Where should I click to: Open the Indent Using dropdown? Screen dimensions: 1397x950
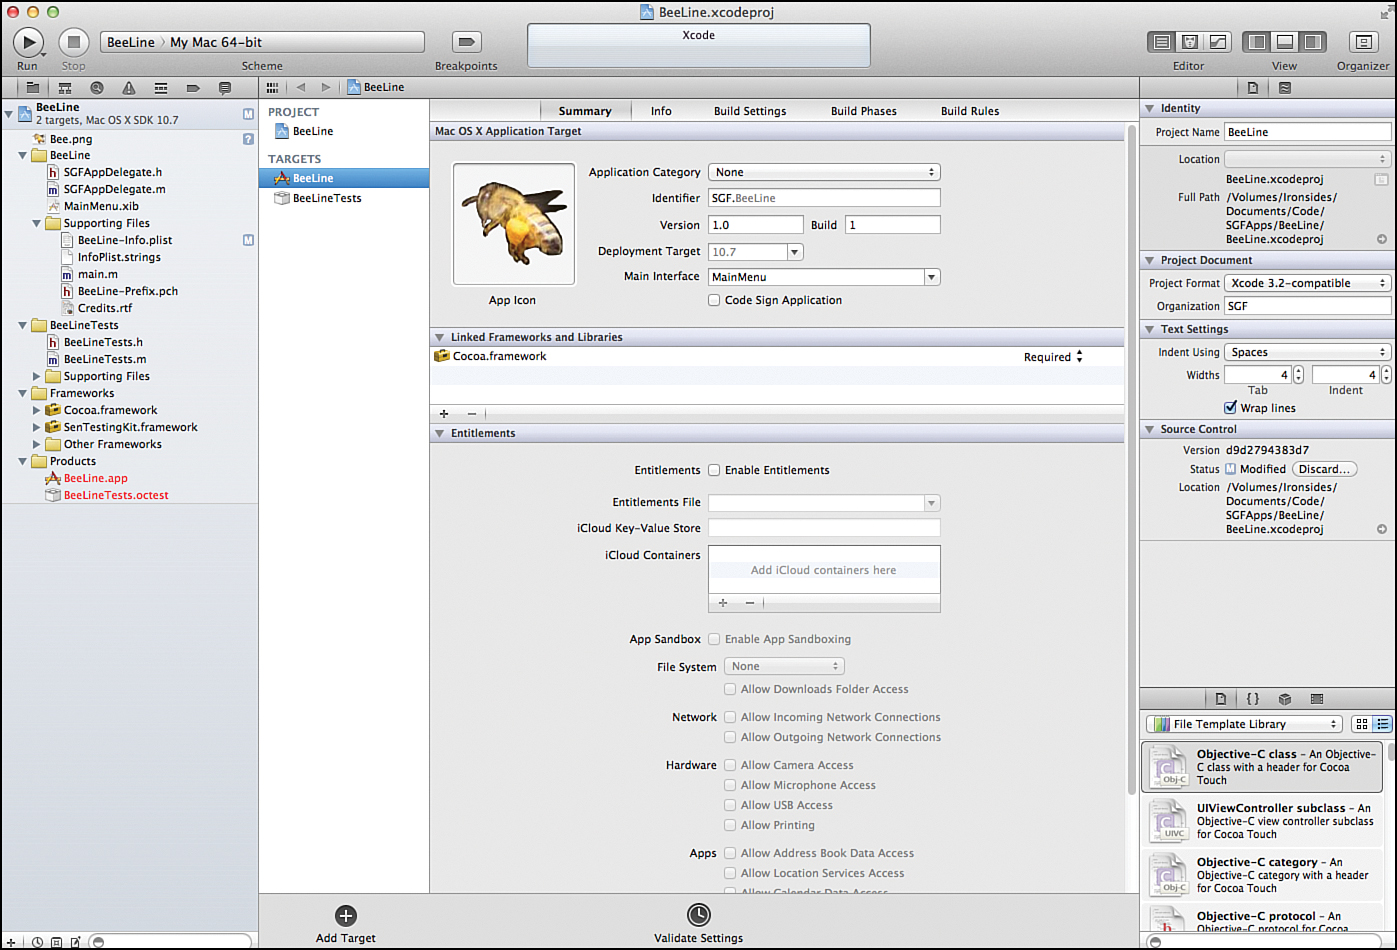(x=1308, y=352)
